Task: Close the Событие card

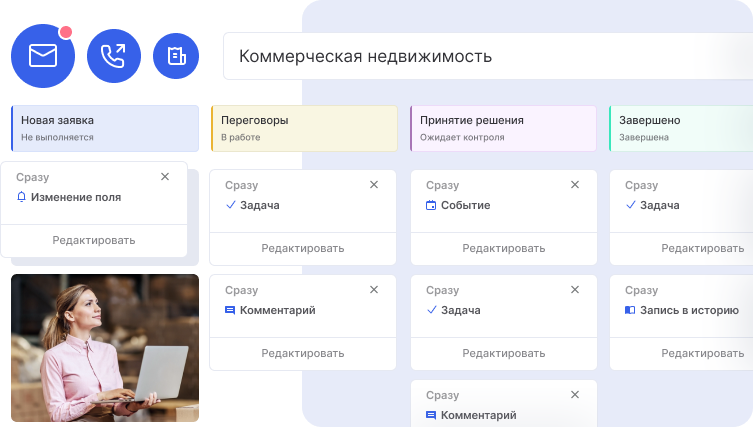Action: [574, 185]
